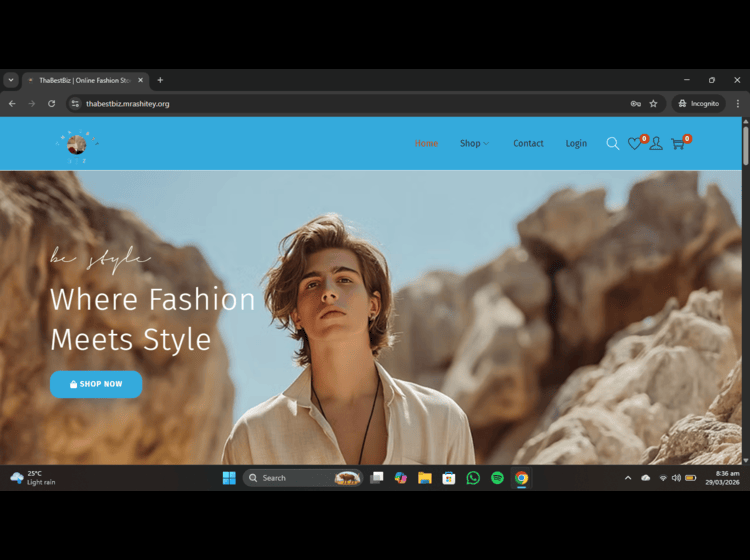The height and width of the screenshot is (560, 750).
Task: Open Wi-Fi network tray icon
Action: click(663, 478)
